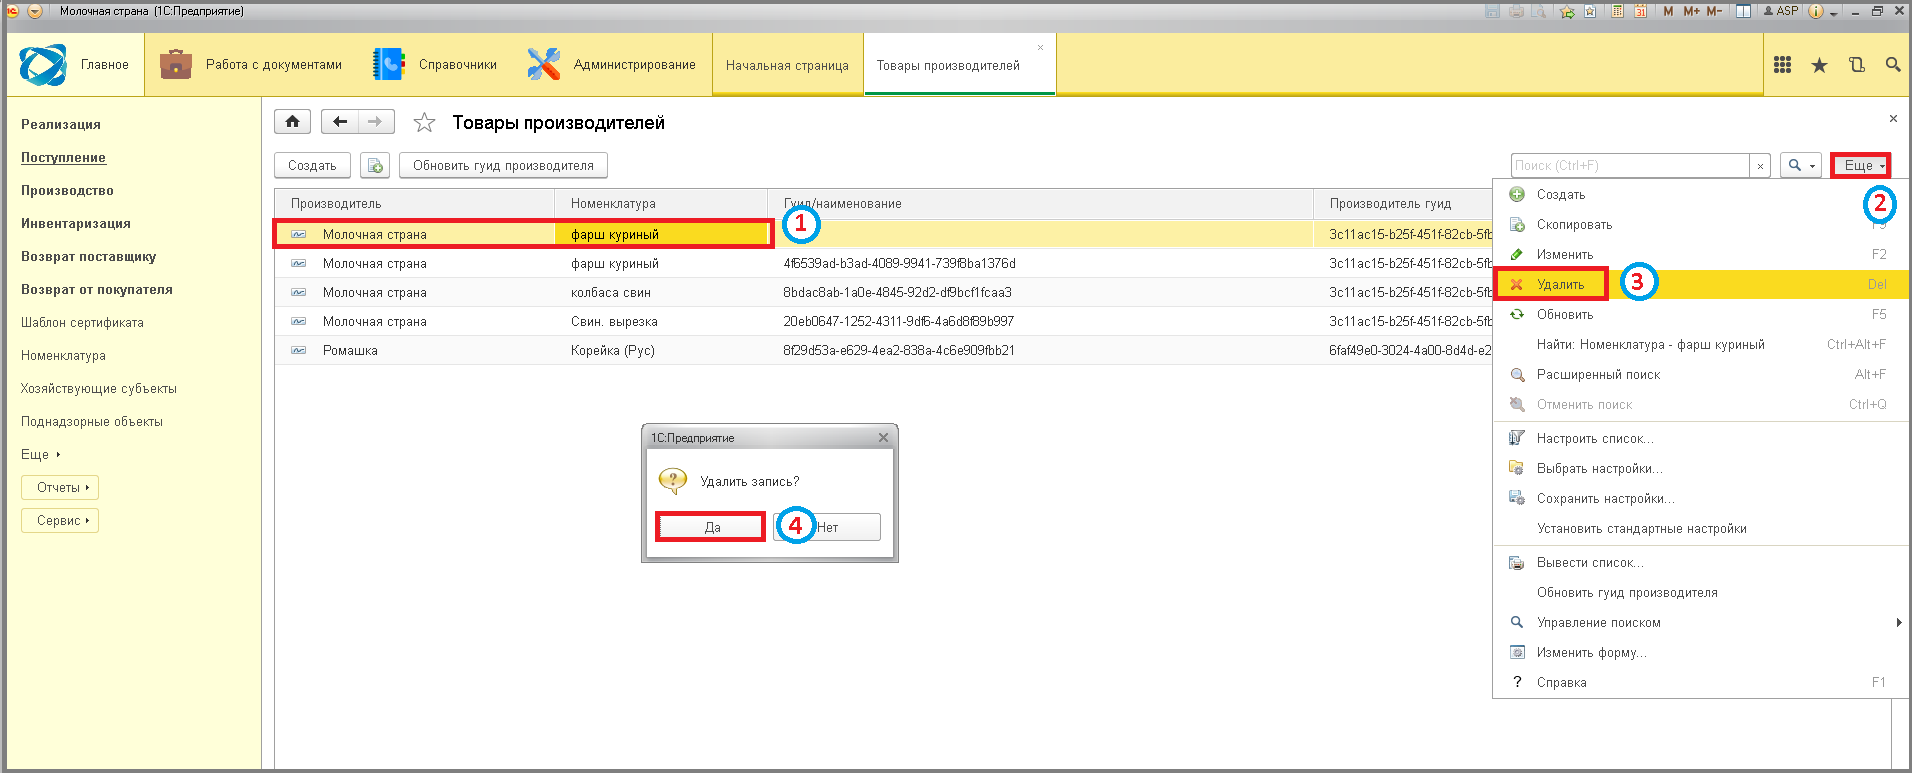The image size is (1912, 773).
Task: Open the Главное section
Action: click(x=76, y=65)
